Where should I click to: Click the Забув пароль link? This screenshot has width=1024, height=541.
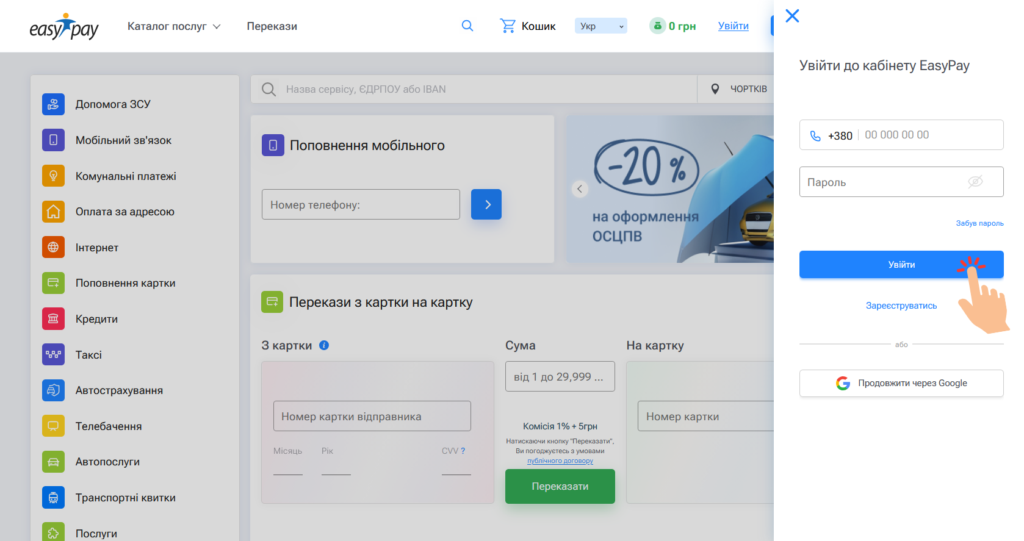tap(979, 223)
